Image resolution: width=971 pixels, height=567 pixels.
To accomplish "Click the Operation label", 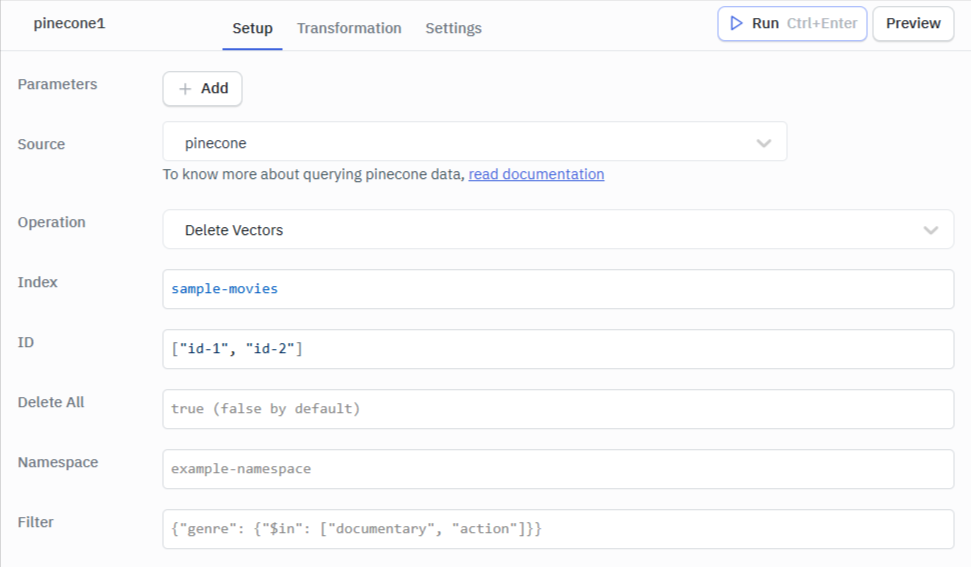I will coord(51,222).
